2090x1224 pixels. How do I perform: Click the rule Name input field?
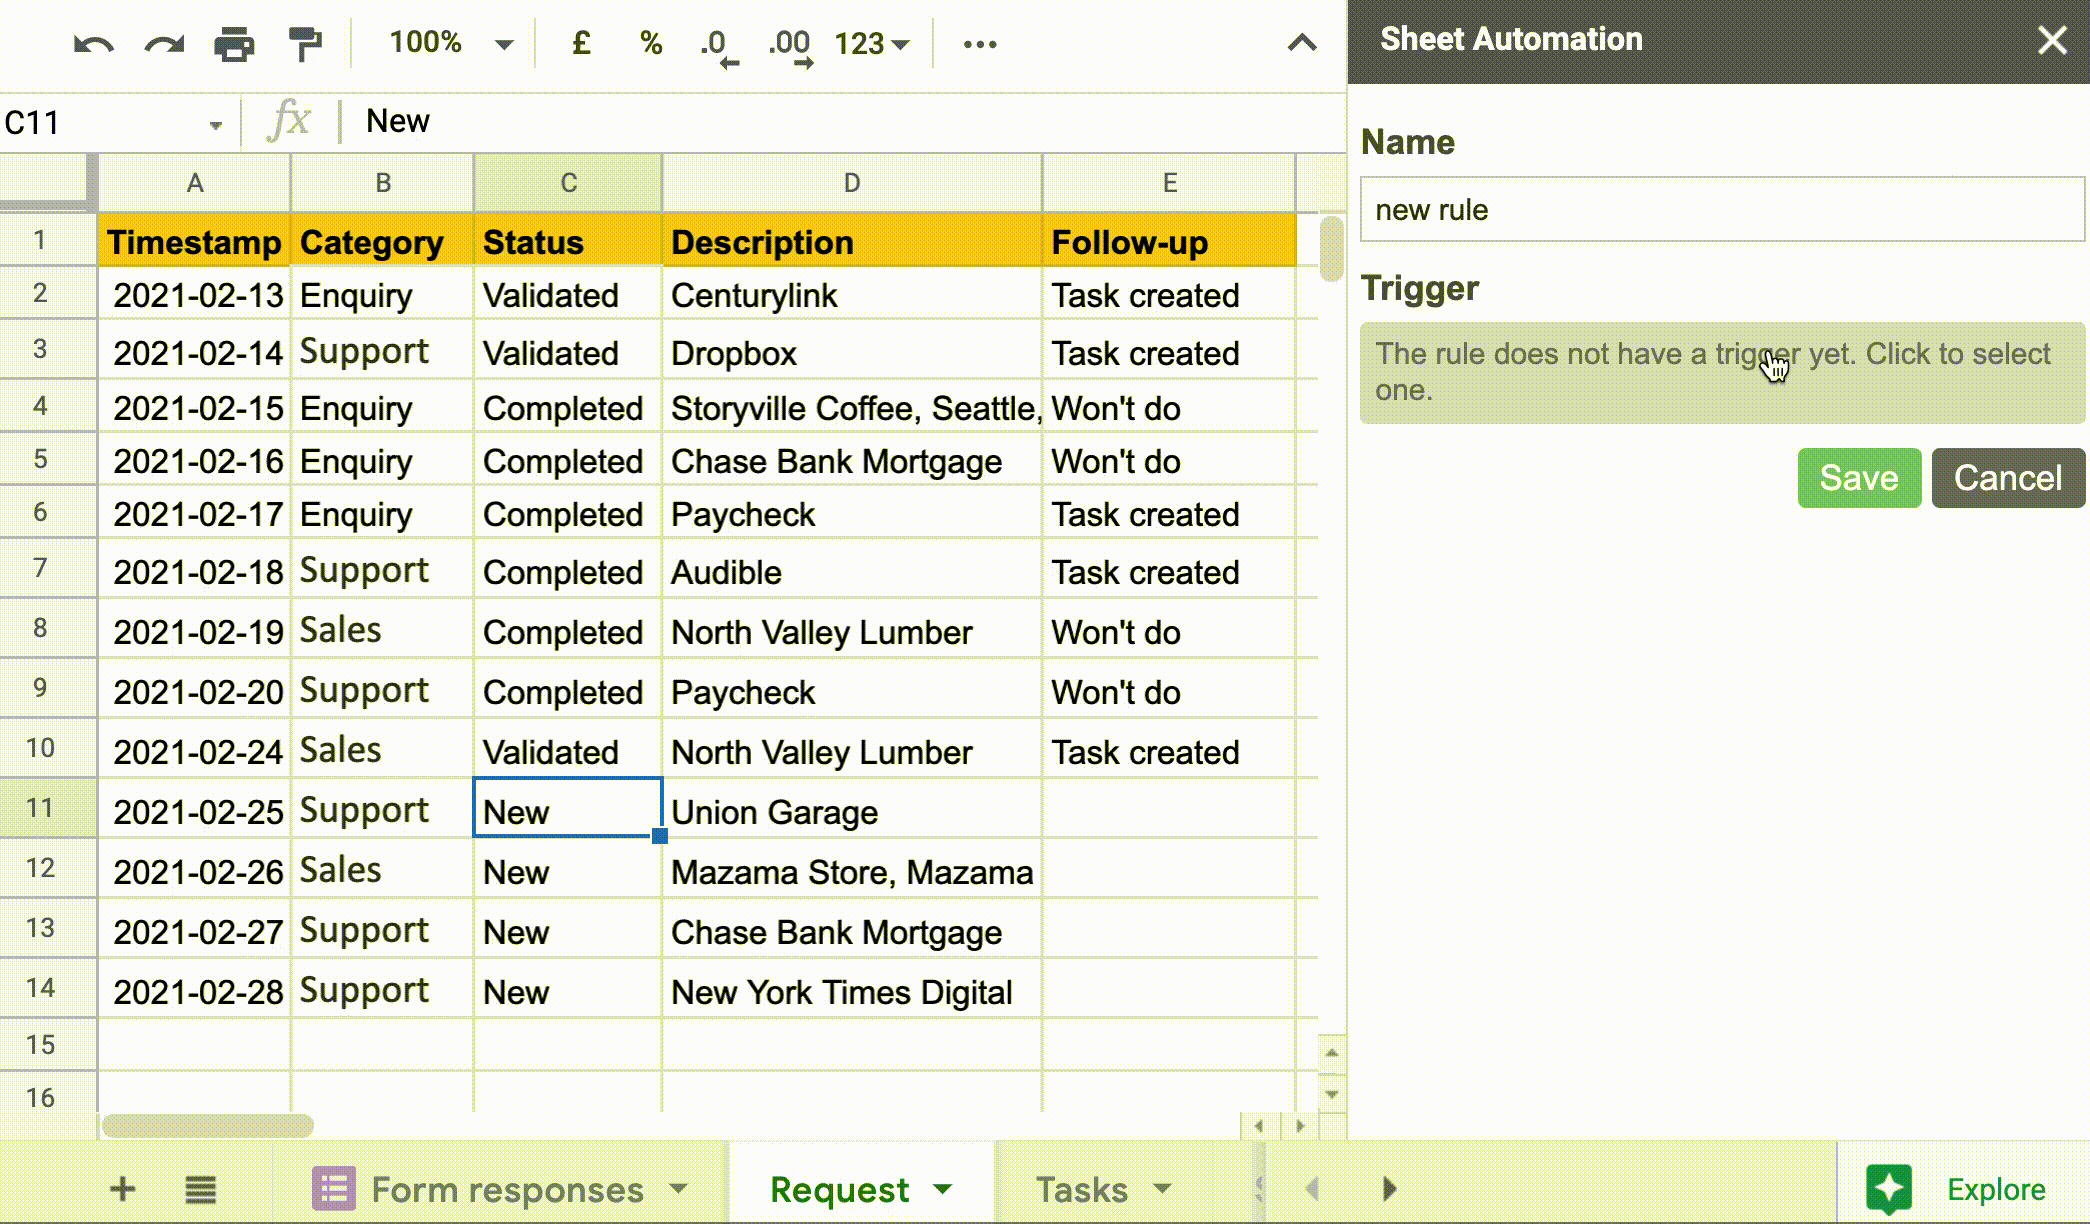click(1721, 210)
